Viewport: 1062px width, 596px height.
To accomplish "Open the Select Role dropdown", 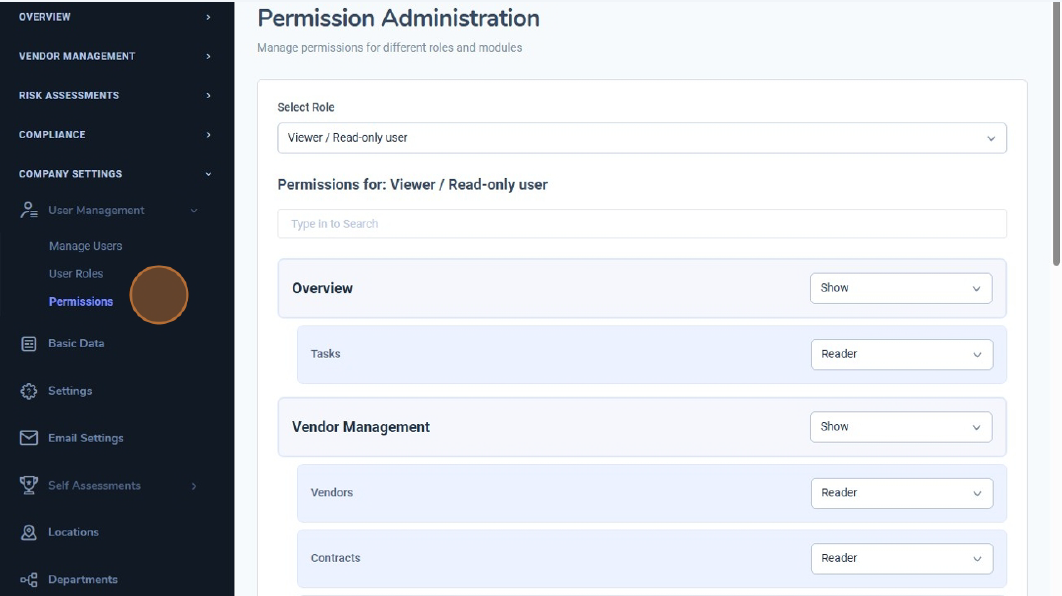I will 641,138.
